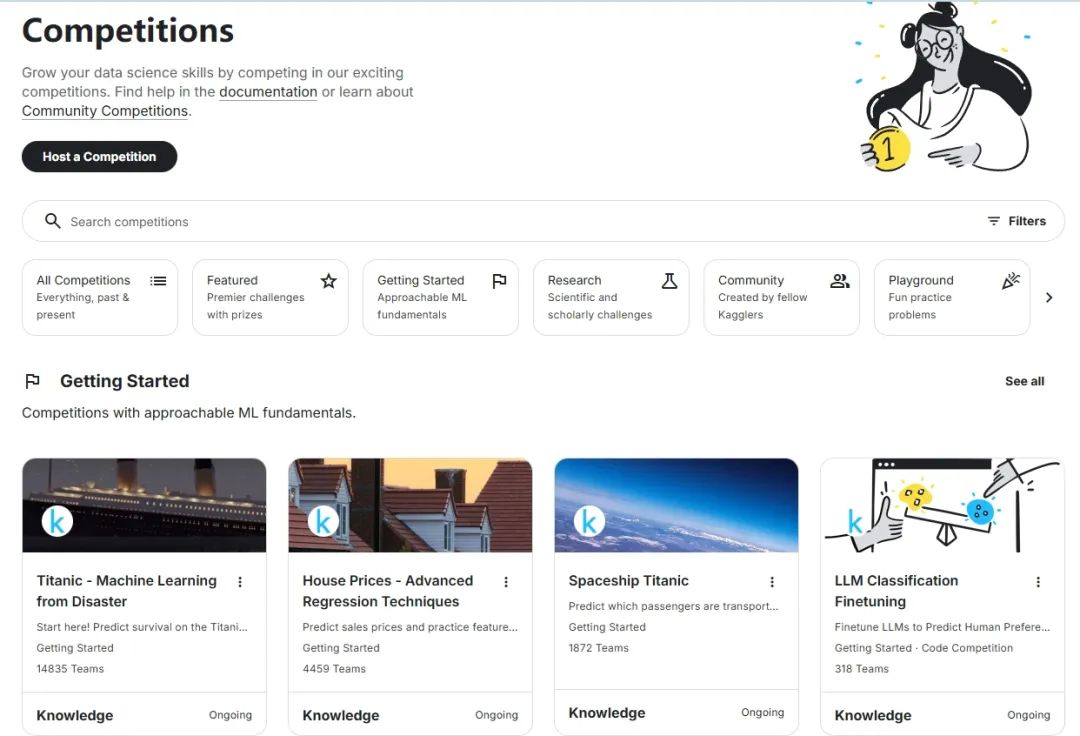Open more options for Titanic competition
Viewport: 1080px width, 736px height.
pyautogui.click(x=240, y=582)
